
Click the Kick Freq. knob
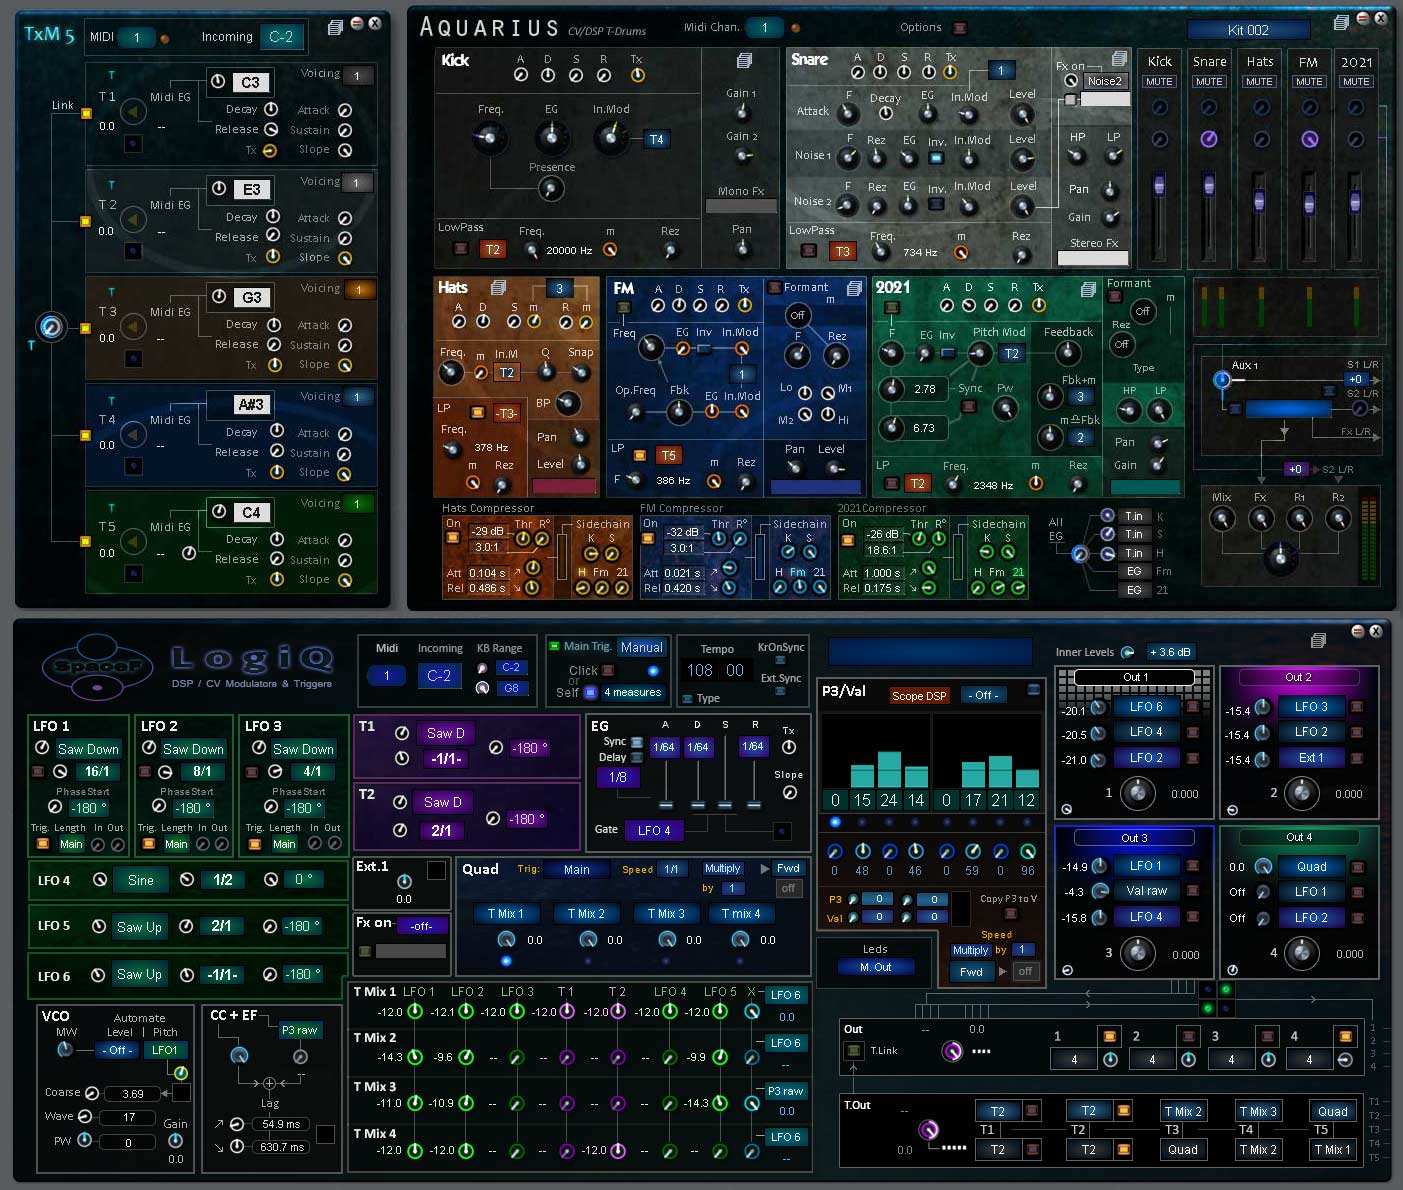point(489,136)
